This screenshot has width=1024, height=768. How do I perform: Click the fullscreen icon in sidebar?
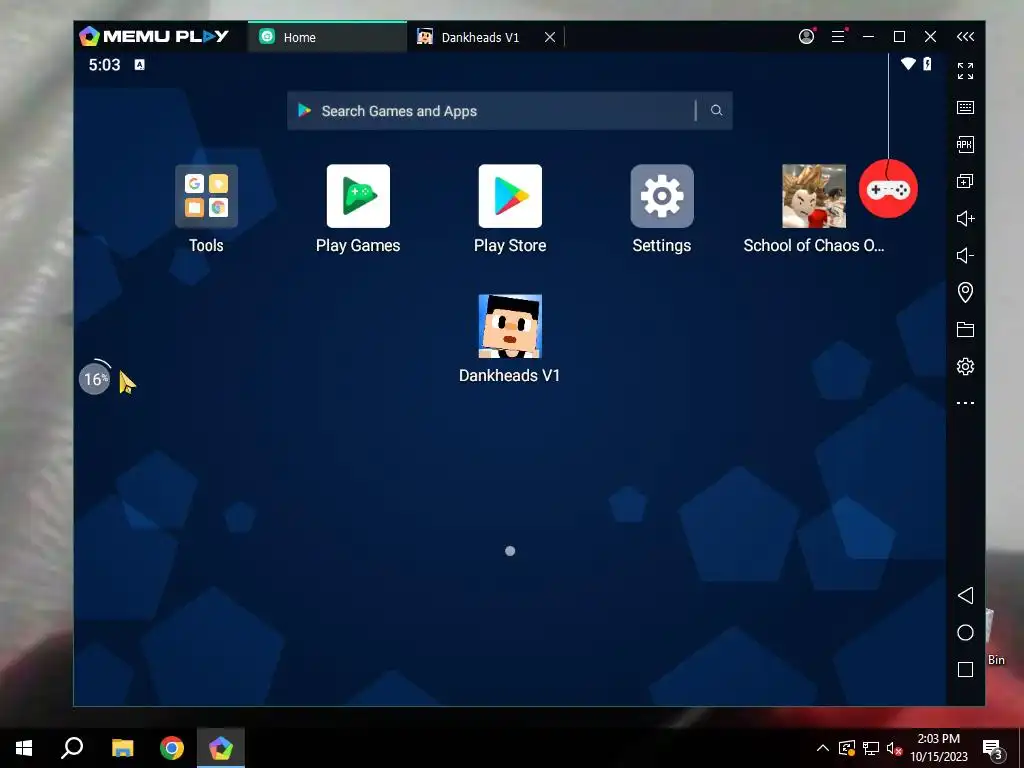coord(965,71)
